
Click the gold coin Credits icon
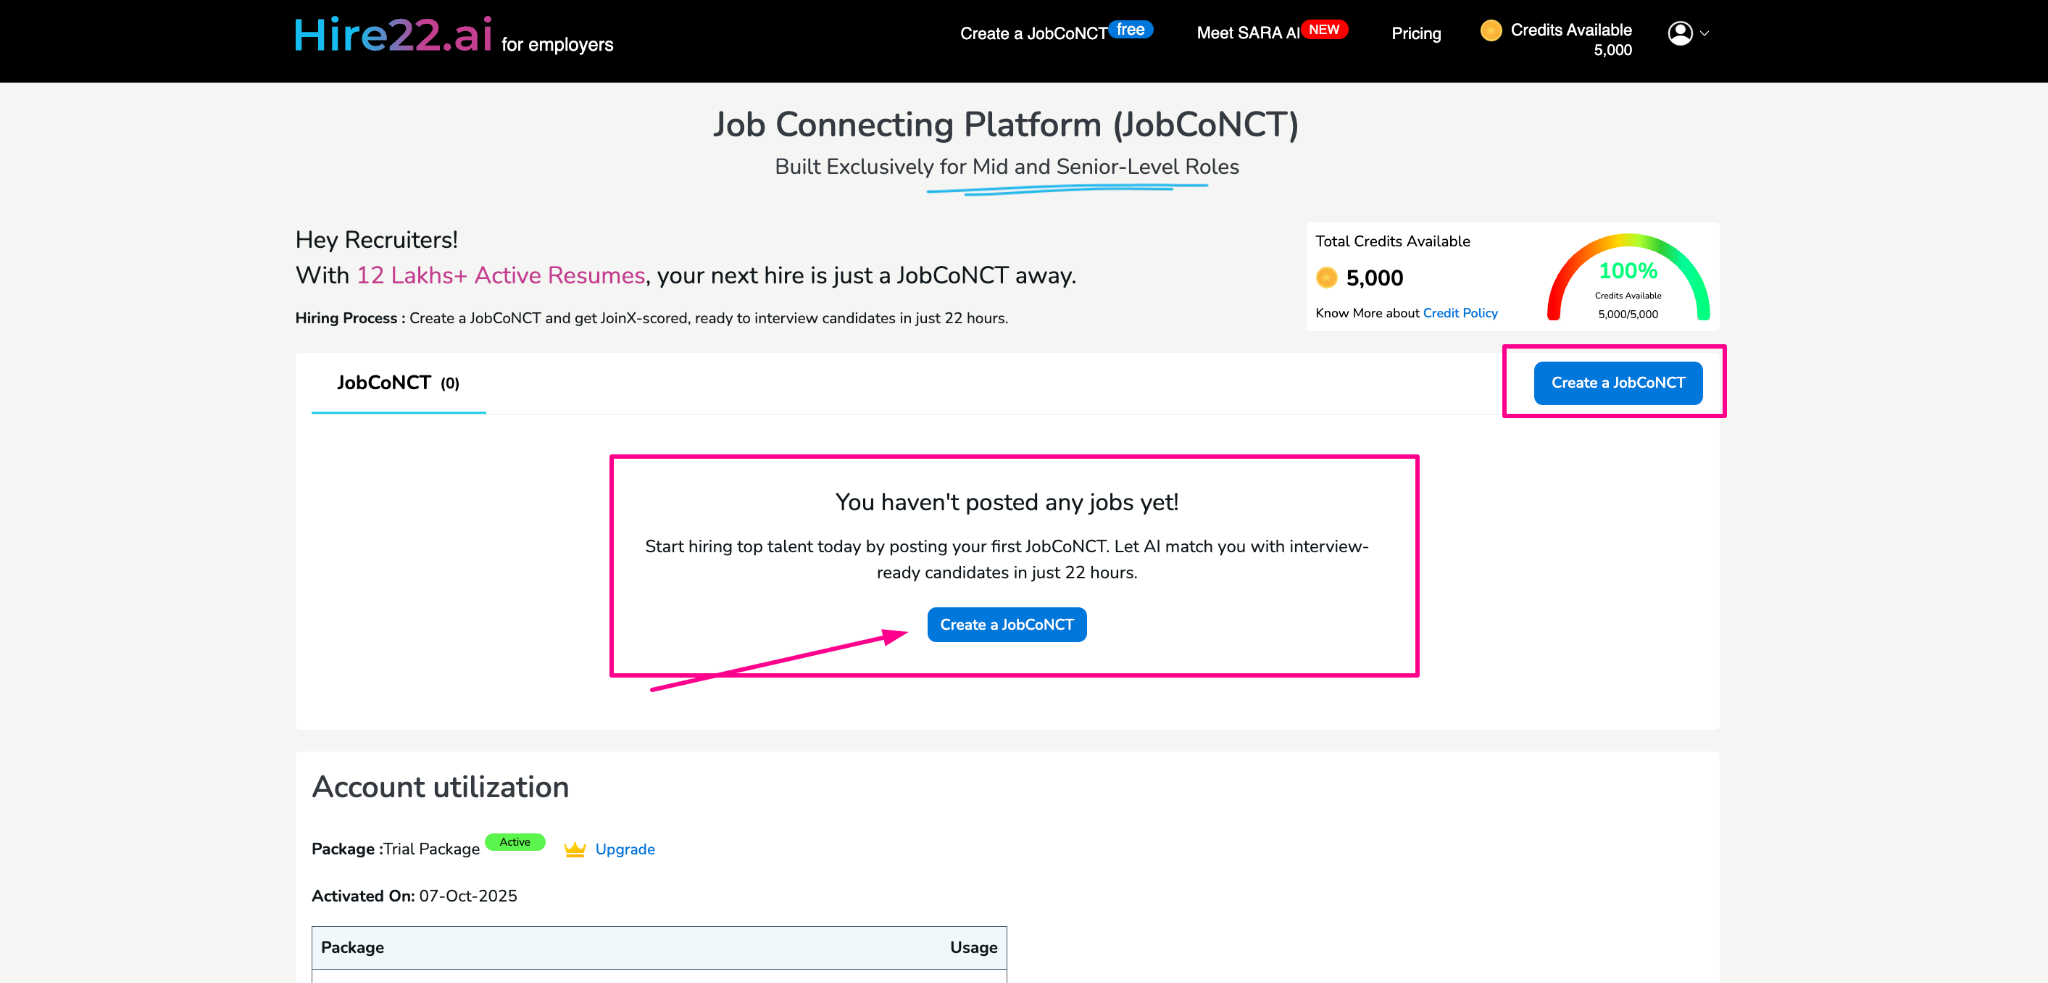(x=1491, y=30)
